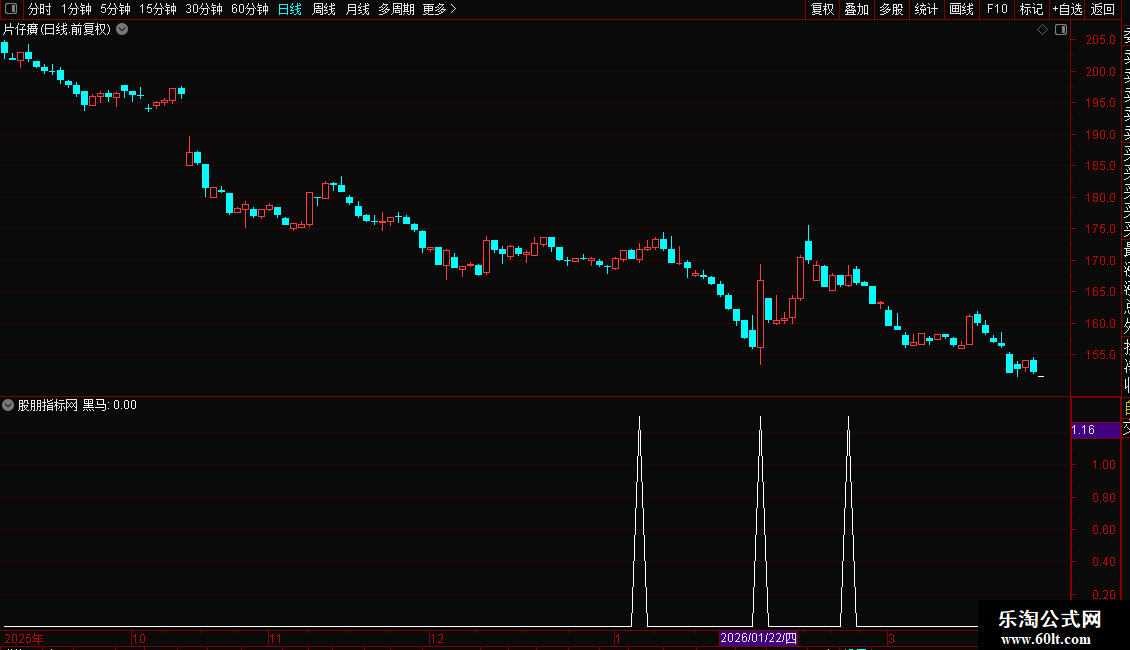Click the 标记 mark button
1130x650 pixels.
pos(1031,9)
